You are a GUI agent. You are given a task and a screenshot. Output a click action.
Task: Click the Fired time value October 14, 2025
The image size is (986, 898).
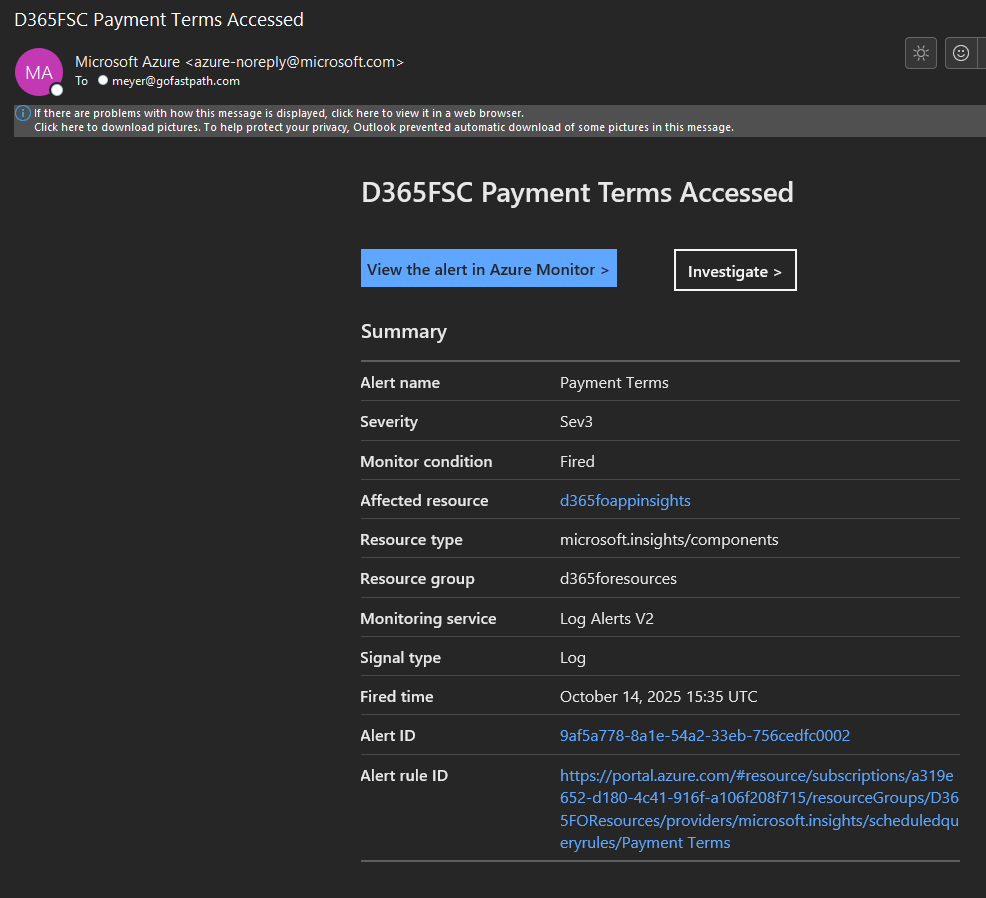tap(658, 696)
